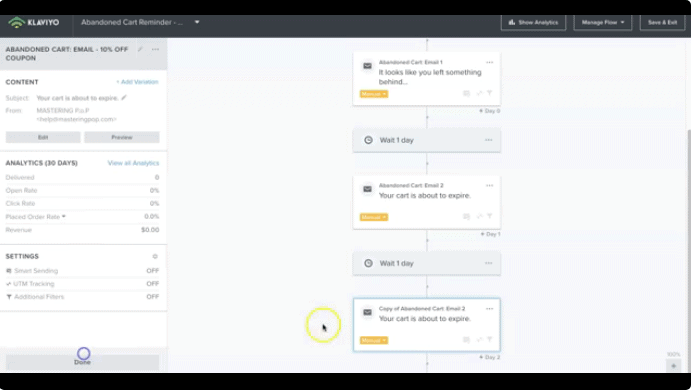This screenshot has width=693, height=390.
Task: Click the Edit content button
Action: [x=43, y=137]
